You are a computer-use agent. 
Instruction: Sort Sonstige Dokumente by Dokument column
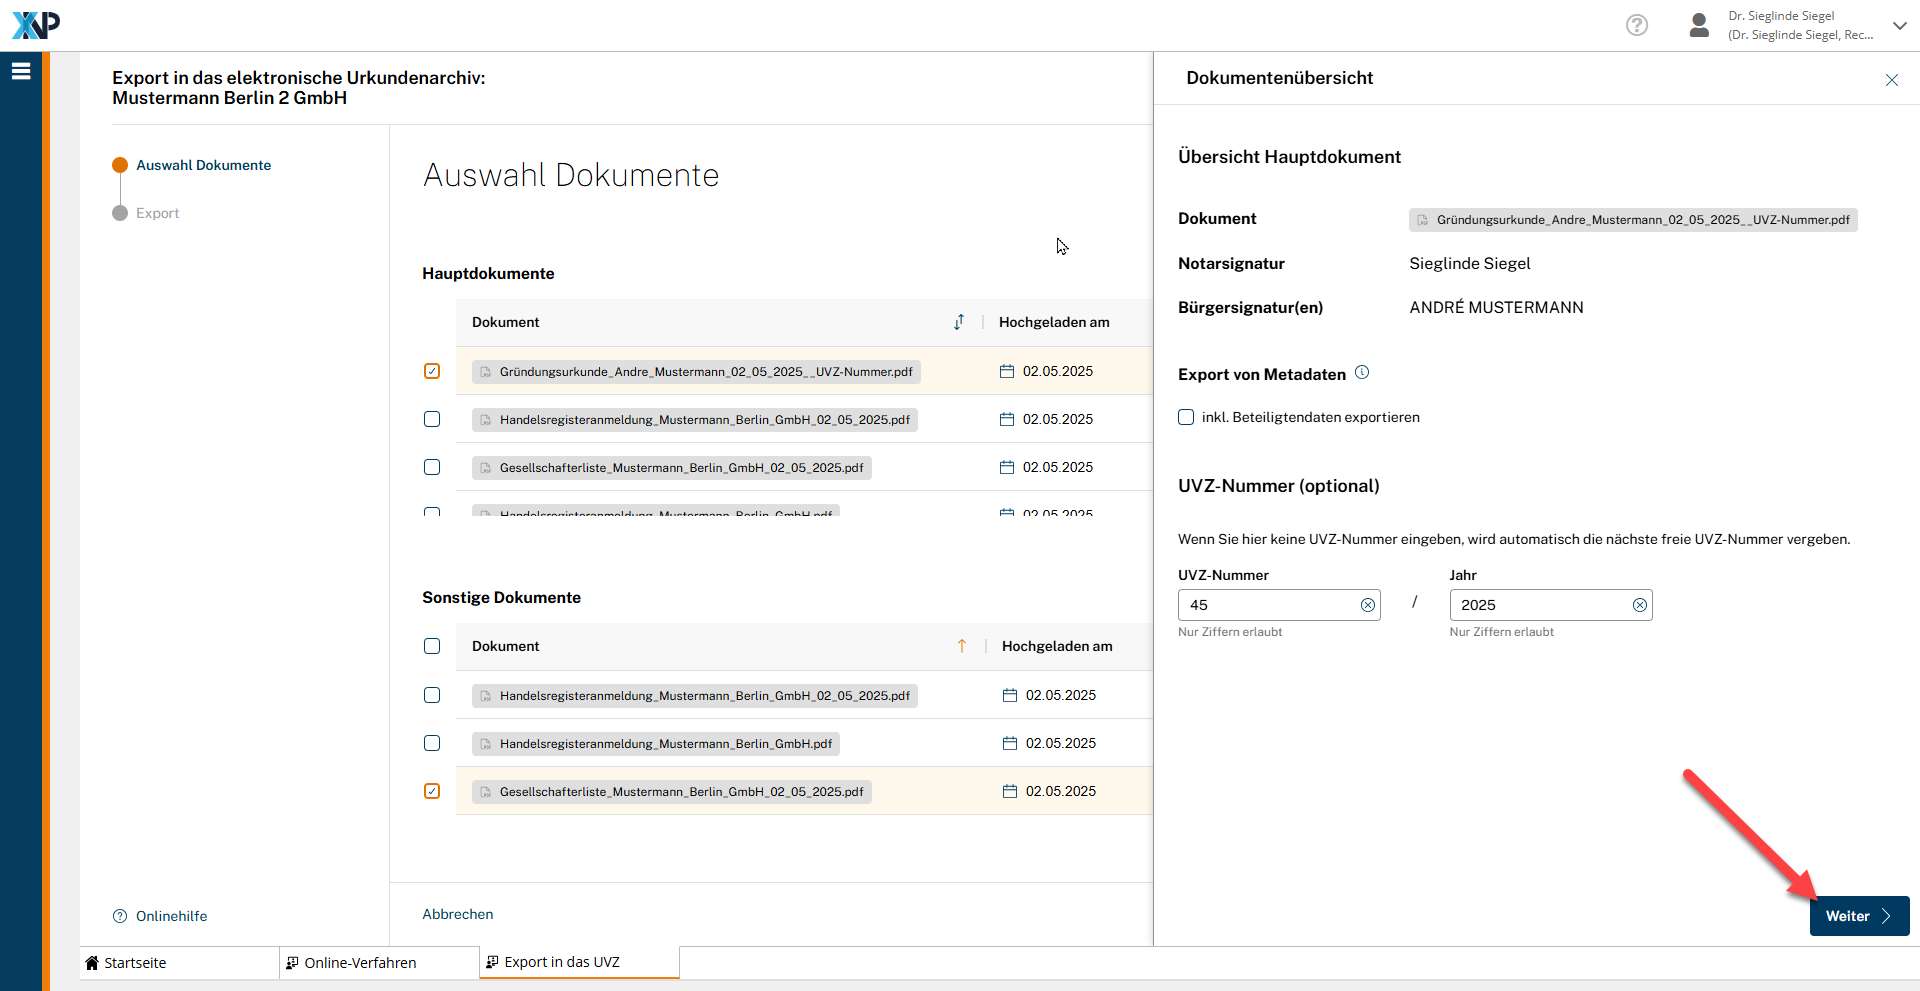point(962,646)
